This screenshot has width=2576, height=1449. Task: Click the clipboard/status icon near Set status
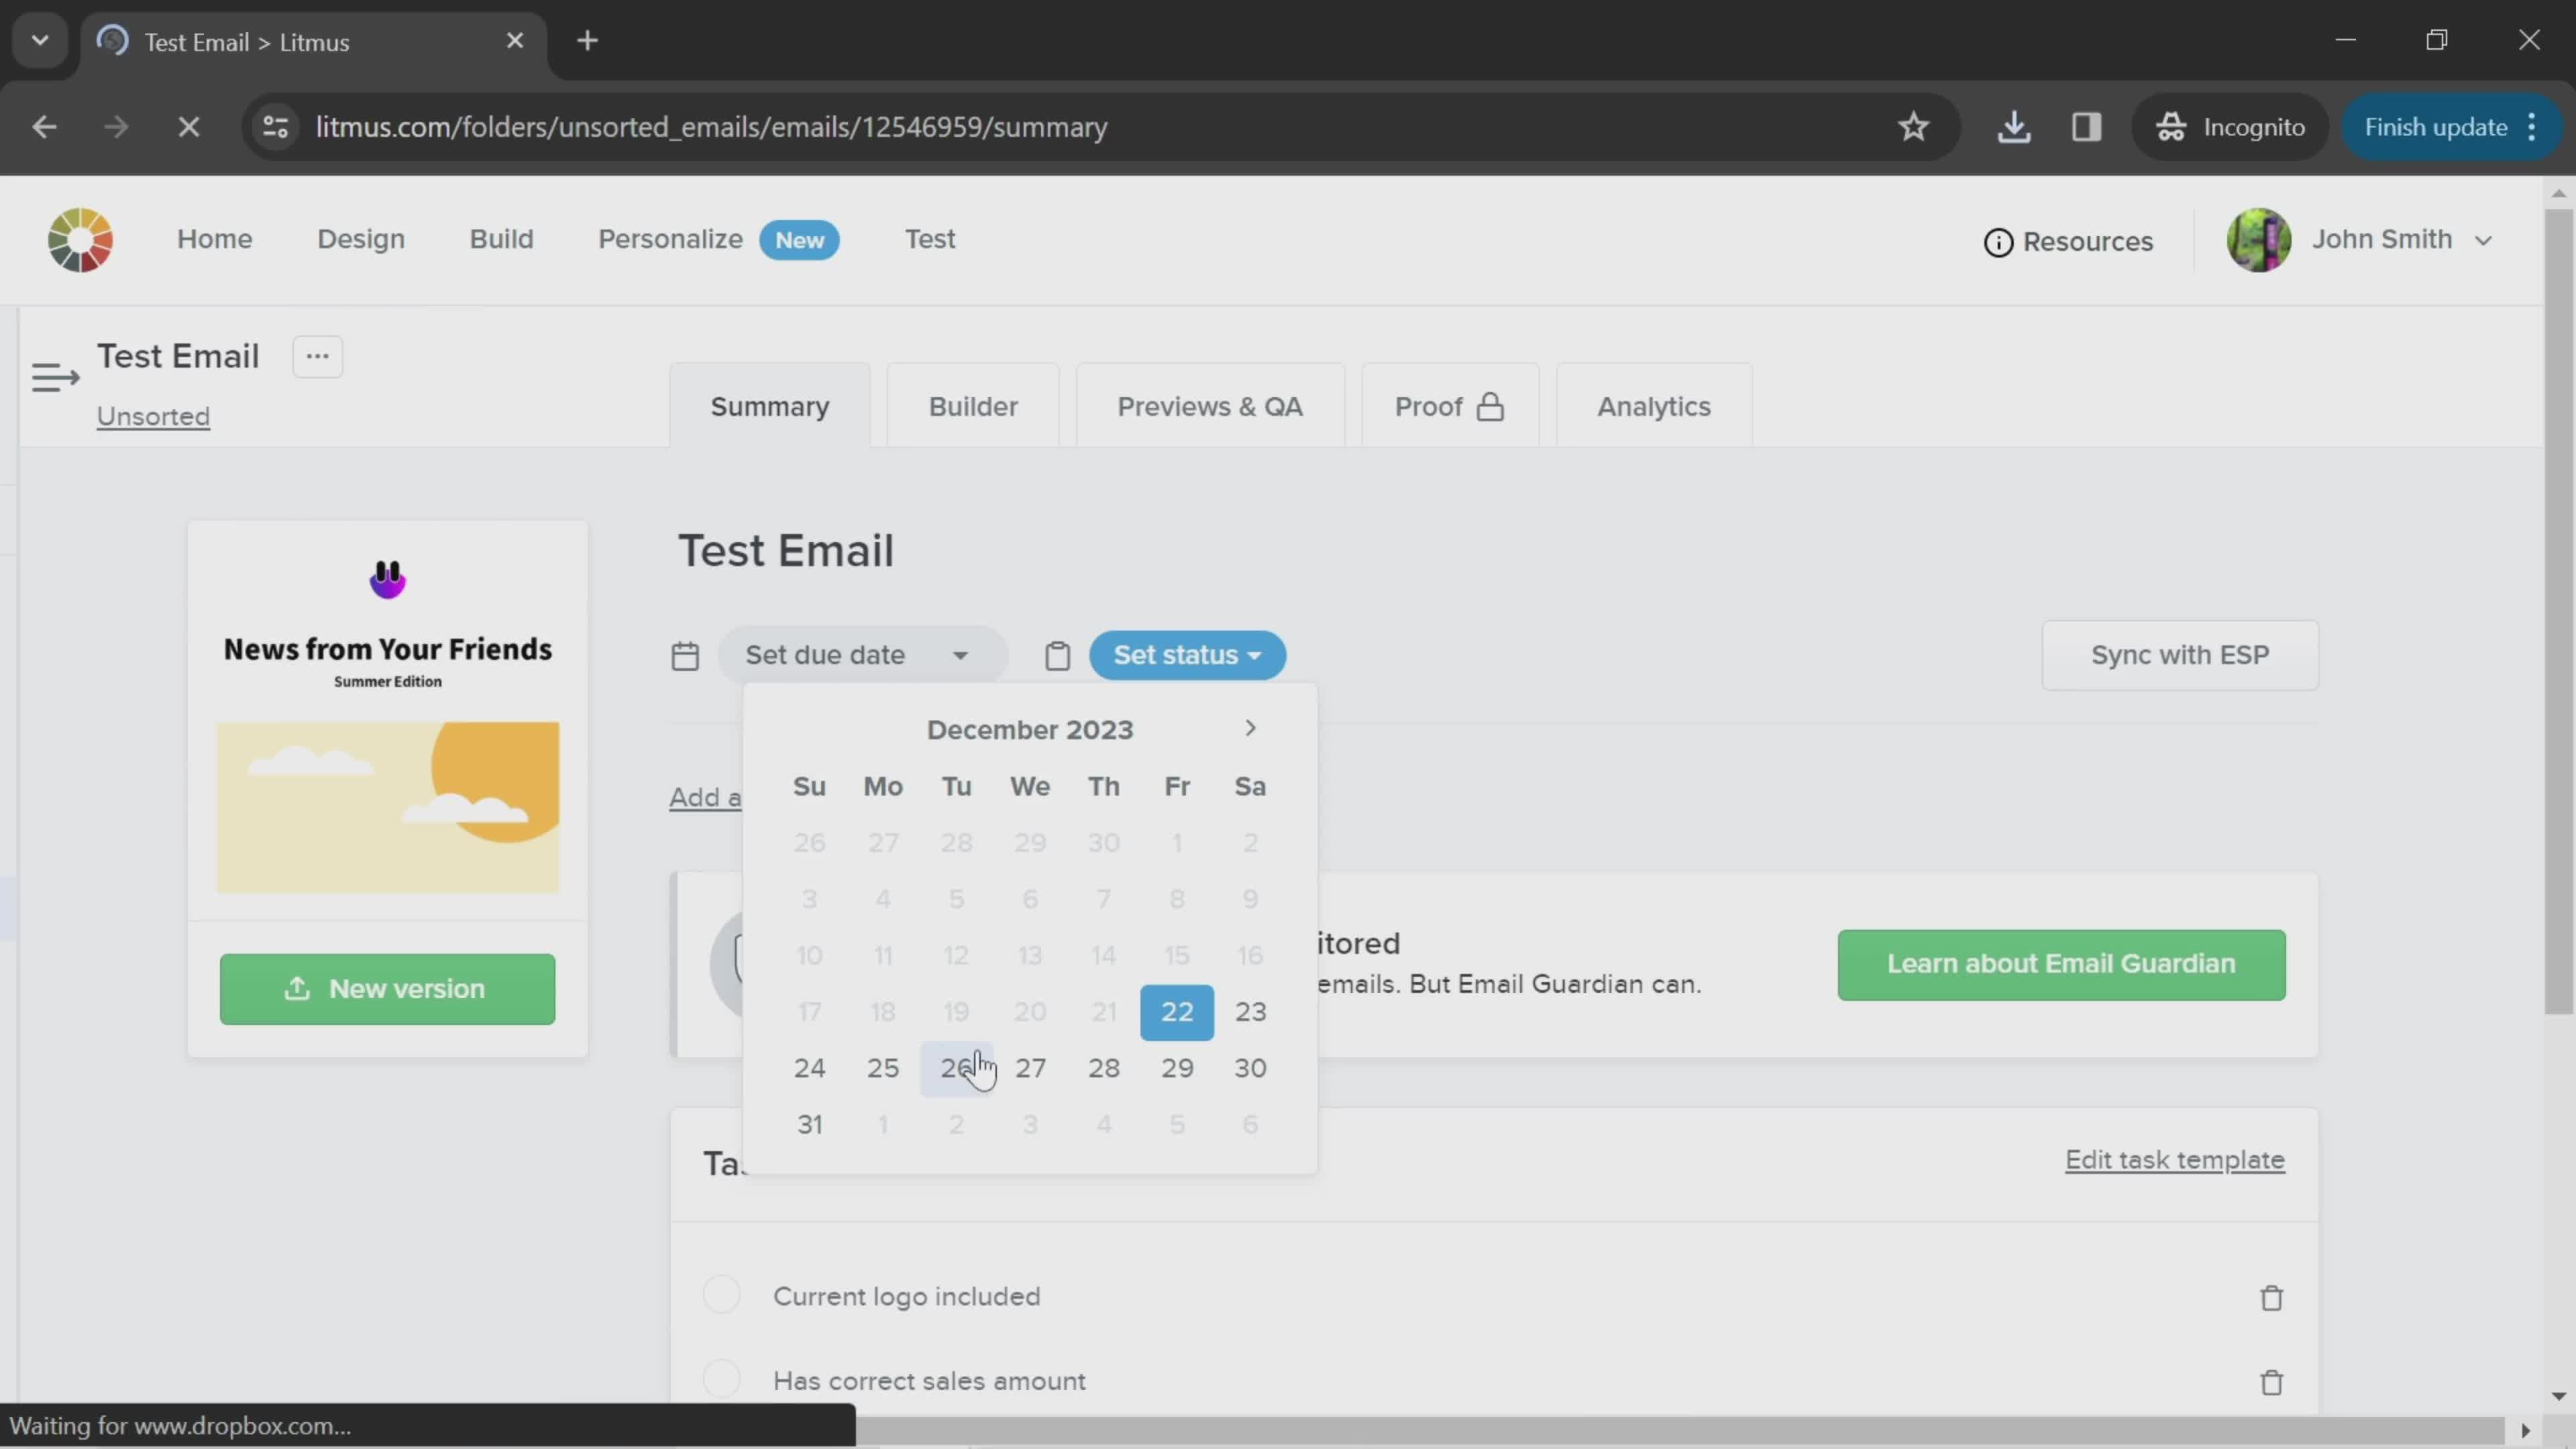click(1058, 656)
